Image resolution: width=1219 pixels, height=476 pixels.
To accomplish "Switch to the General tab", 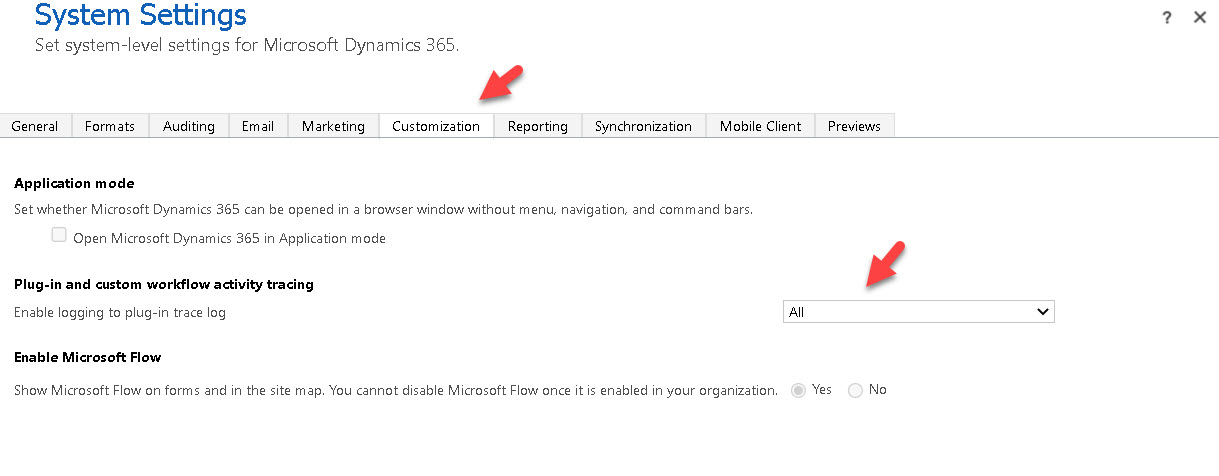I will (35, 126).
